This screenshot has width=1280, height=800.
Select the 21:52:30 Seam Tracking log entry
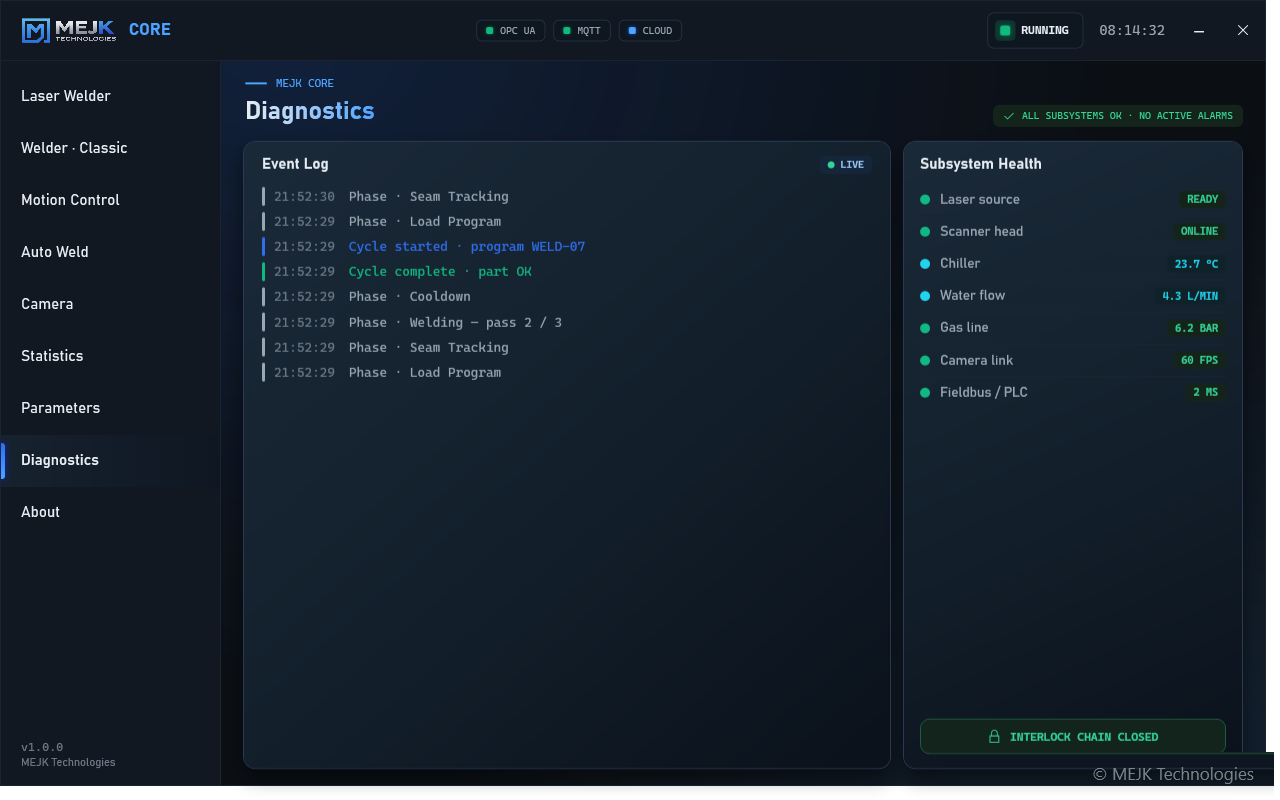(x=566, y=196)
